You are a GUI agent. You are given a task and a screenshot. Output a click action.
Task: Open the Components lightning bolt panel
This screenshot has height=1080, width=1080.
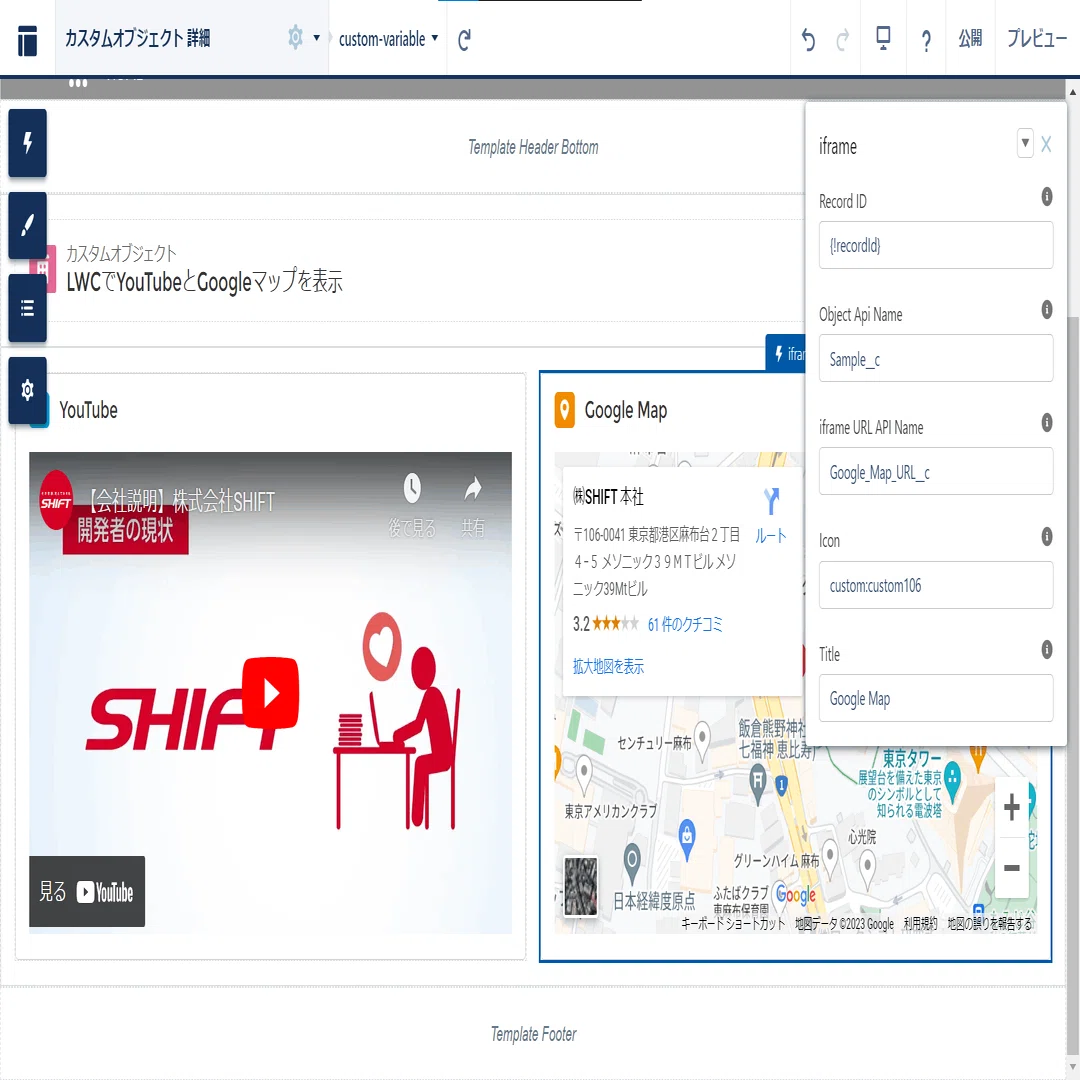28,143
